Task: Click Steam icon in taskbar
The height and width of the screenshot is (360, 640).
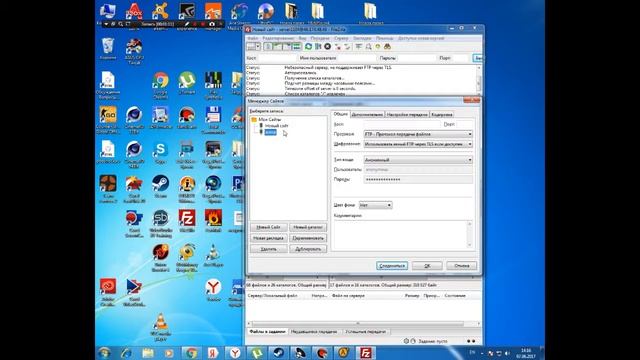Action: (x=278, y=353)
